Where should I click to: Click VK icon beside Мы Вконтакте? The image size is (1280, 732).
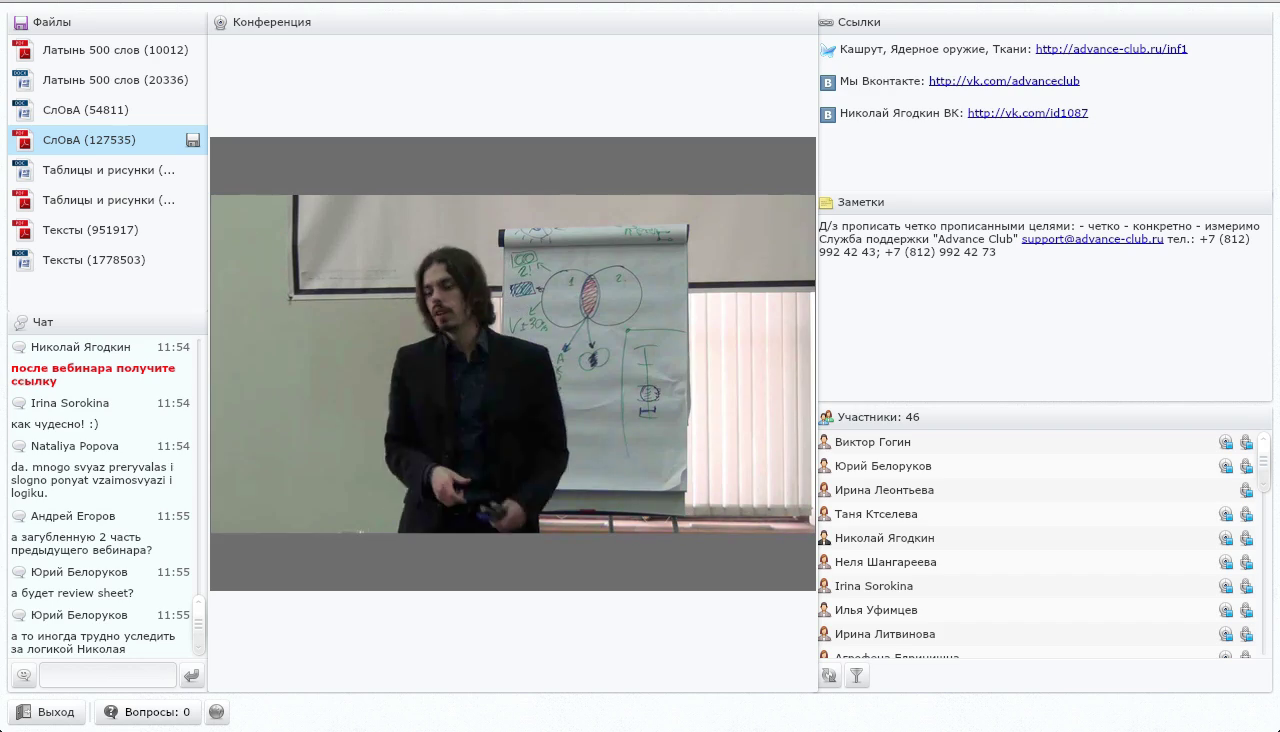click(x=828, y=83)
